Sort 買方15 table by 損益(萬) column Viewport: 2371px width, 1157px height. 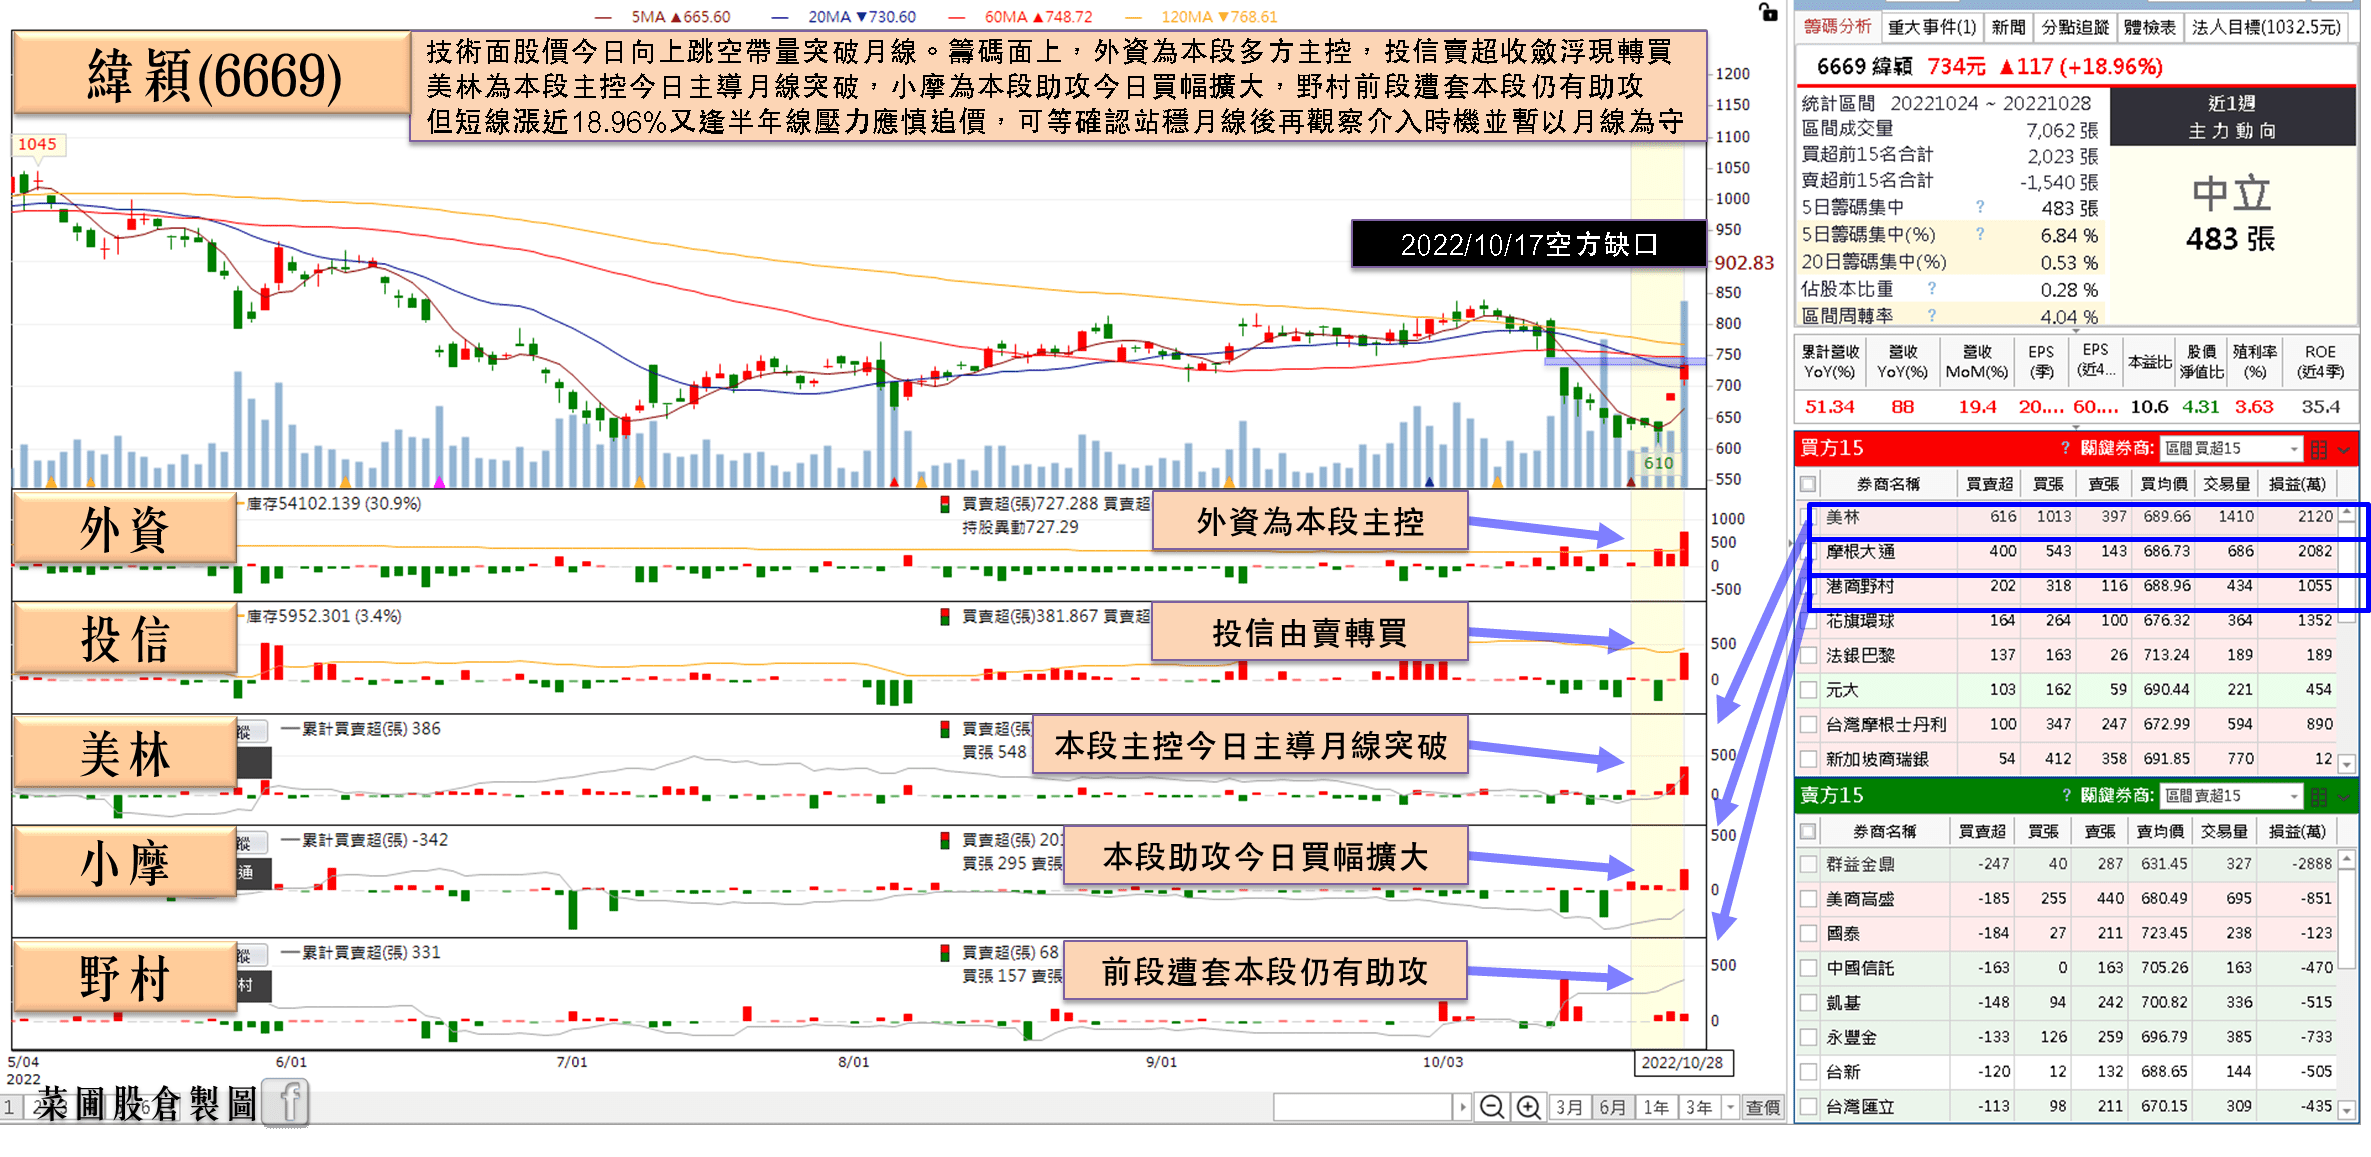[x=2297, y=485]
